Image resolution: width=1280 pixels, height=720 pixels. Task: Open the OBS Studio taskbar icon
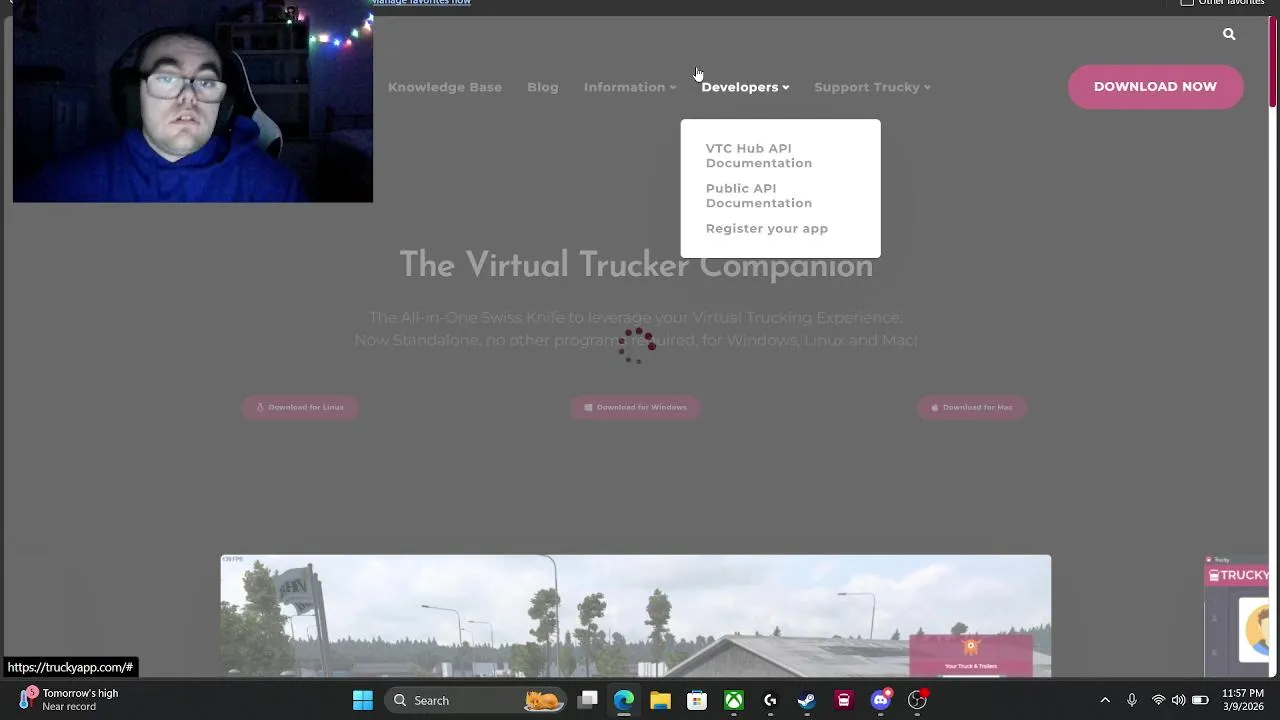coord(917,700)
